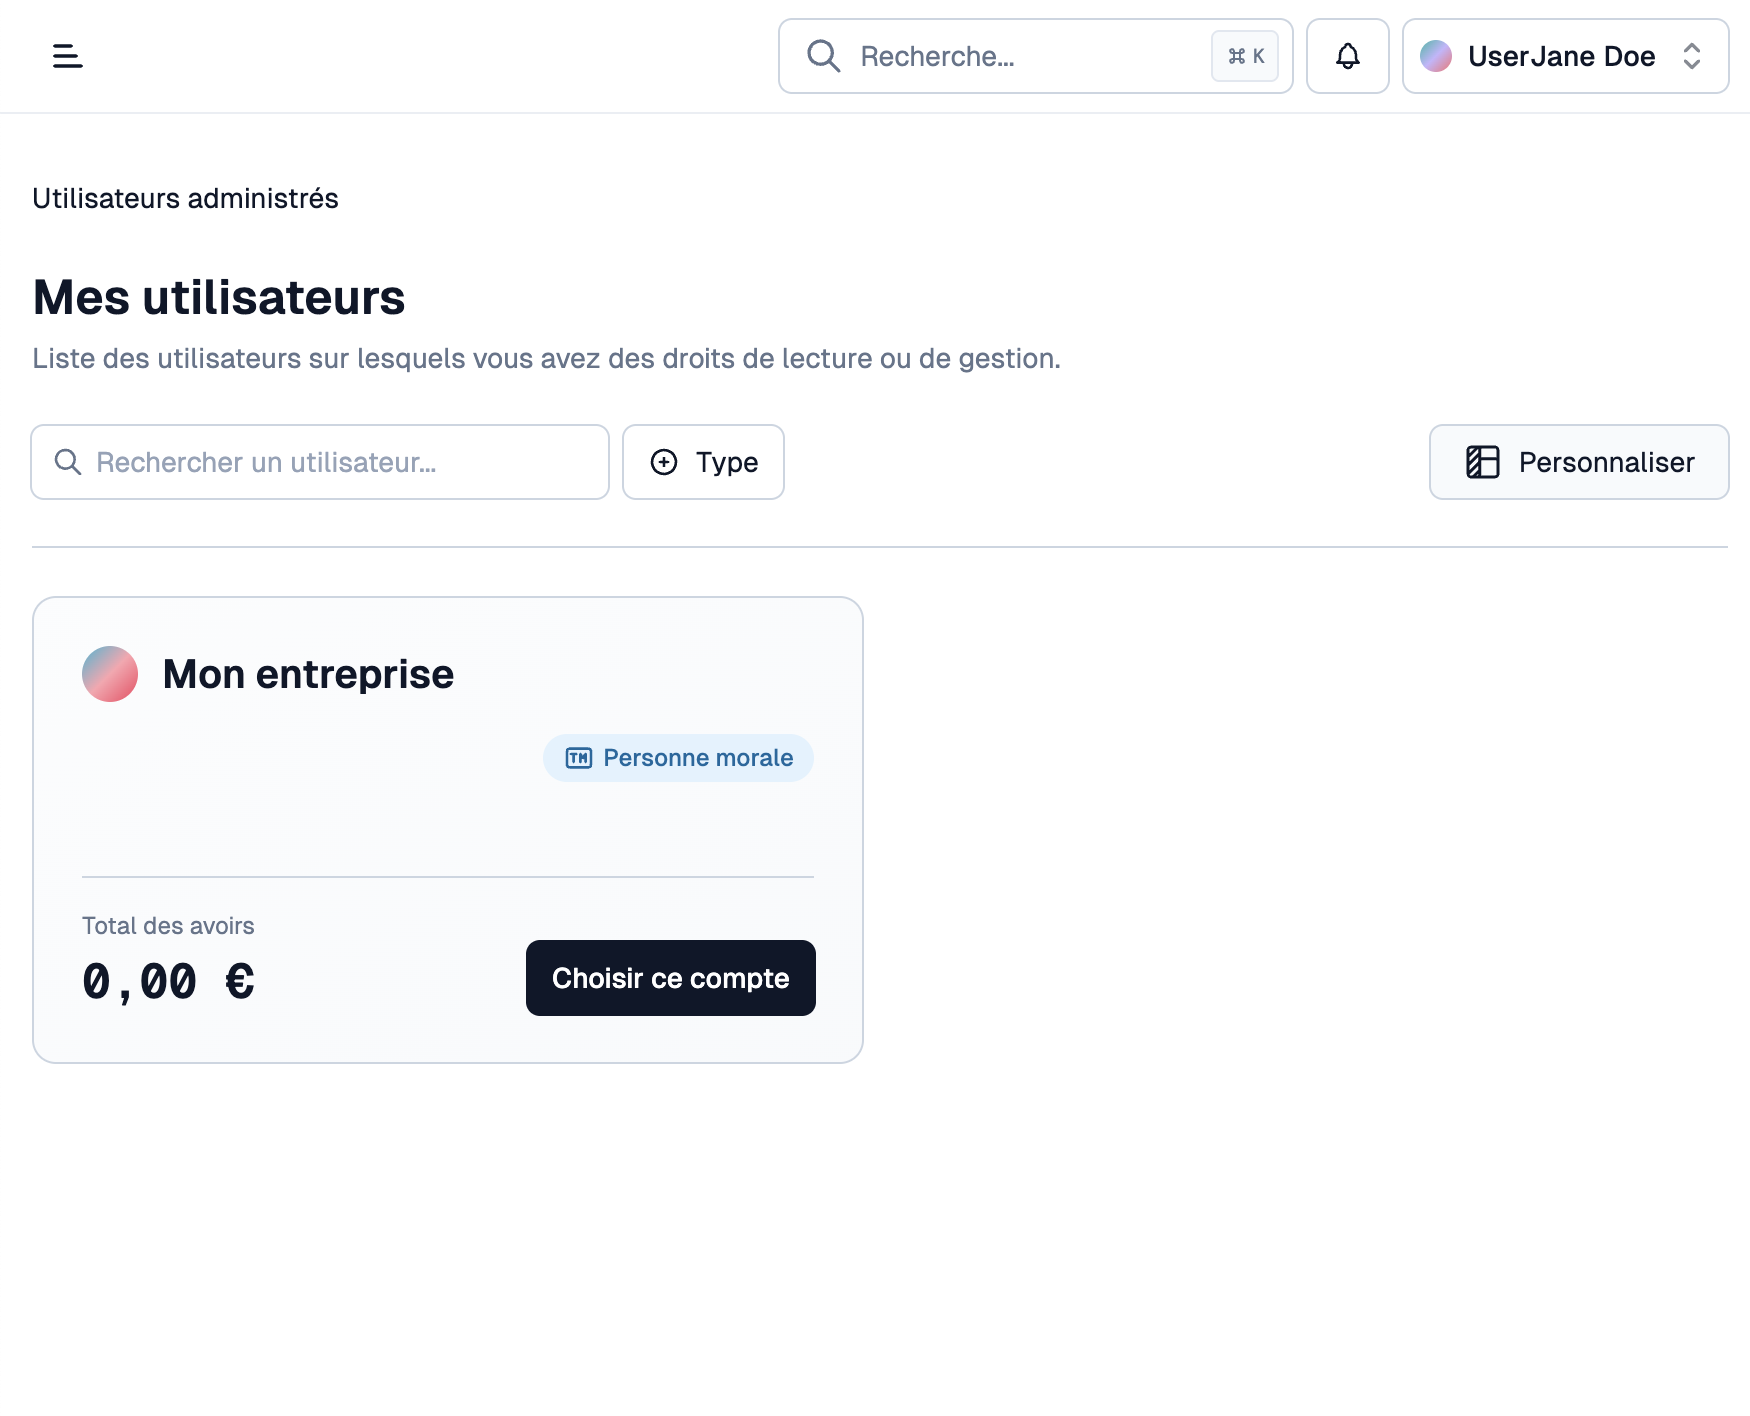Click the Jane Doe gradient avatar

(1436, 56)
